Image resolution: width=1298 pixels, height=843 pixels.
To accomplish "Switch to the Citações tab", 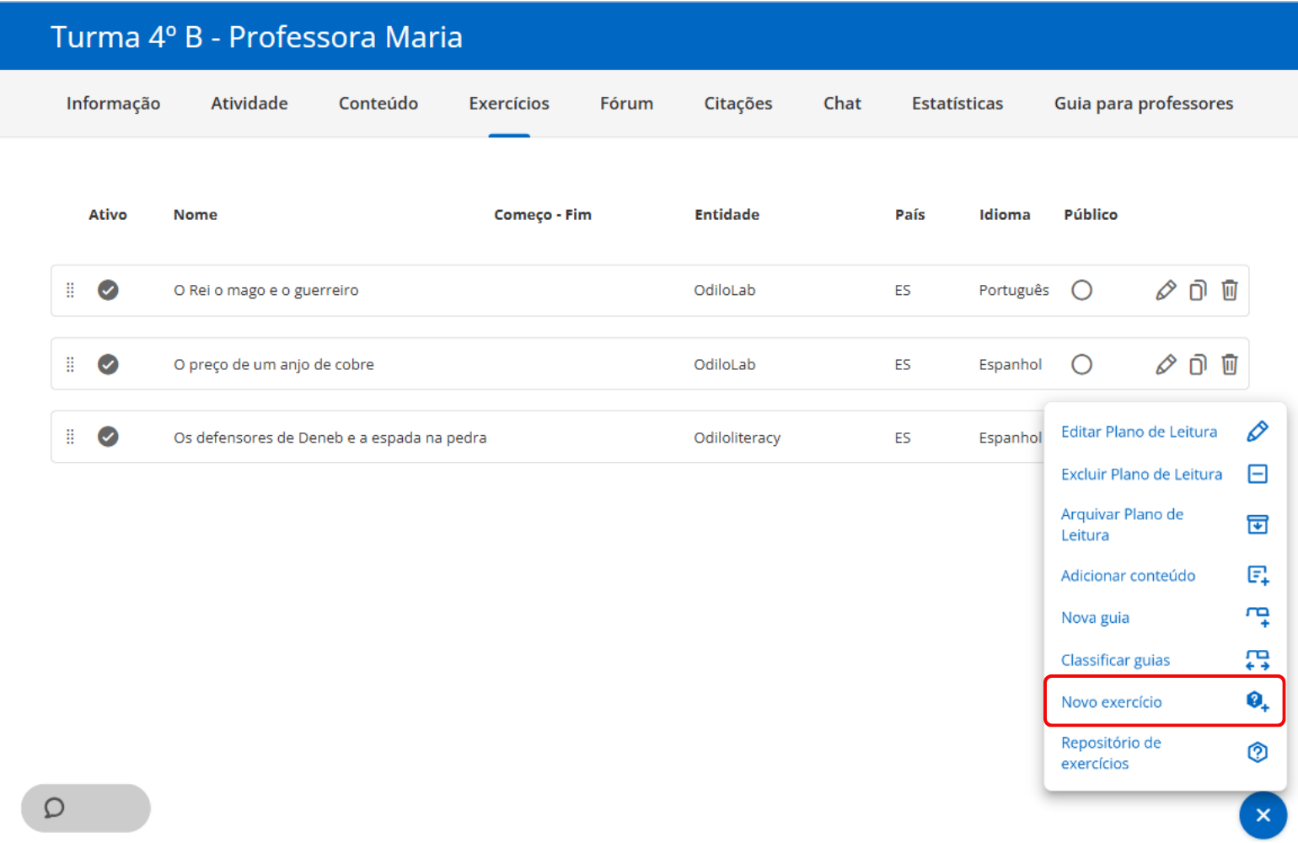I will click(738, 103).
